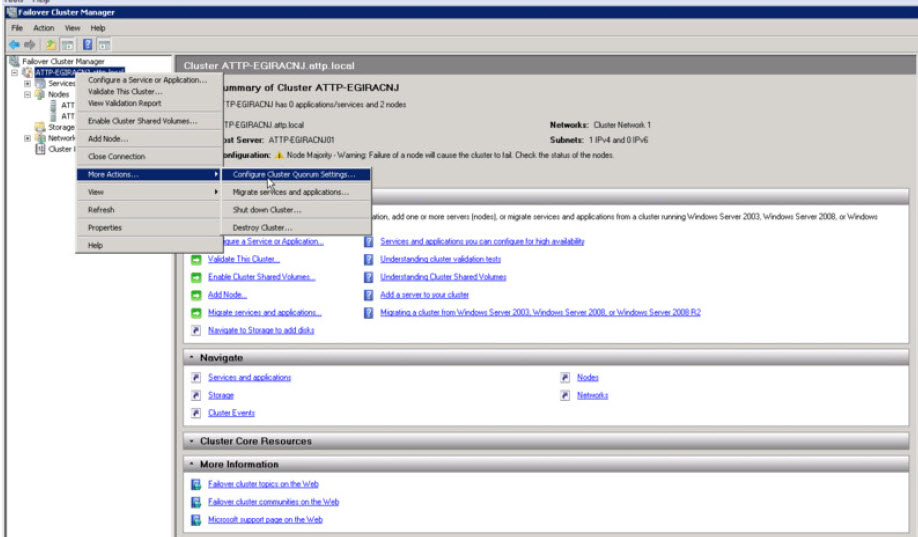Follow the Cluster Events link under Navigate

pyautogui.click(x=231, y=413)
